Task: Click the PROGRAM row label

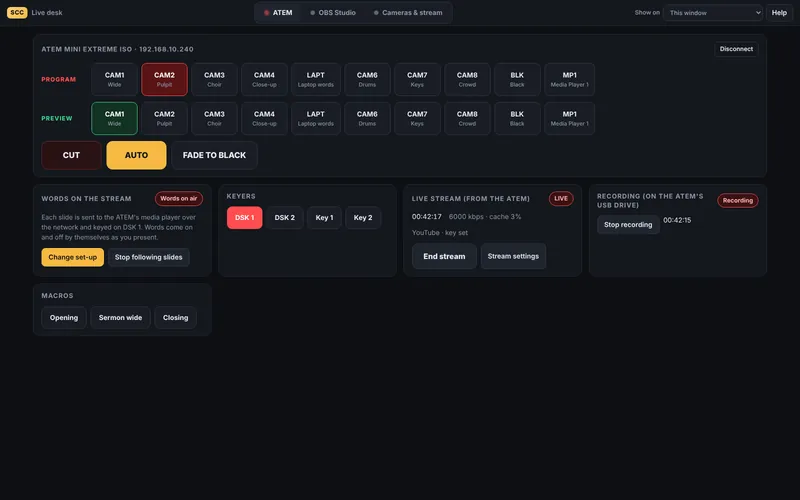Action: (59, 79)
